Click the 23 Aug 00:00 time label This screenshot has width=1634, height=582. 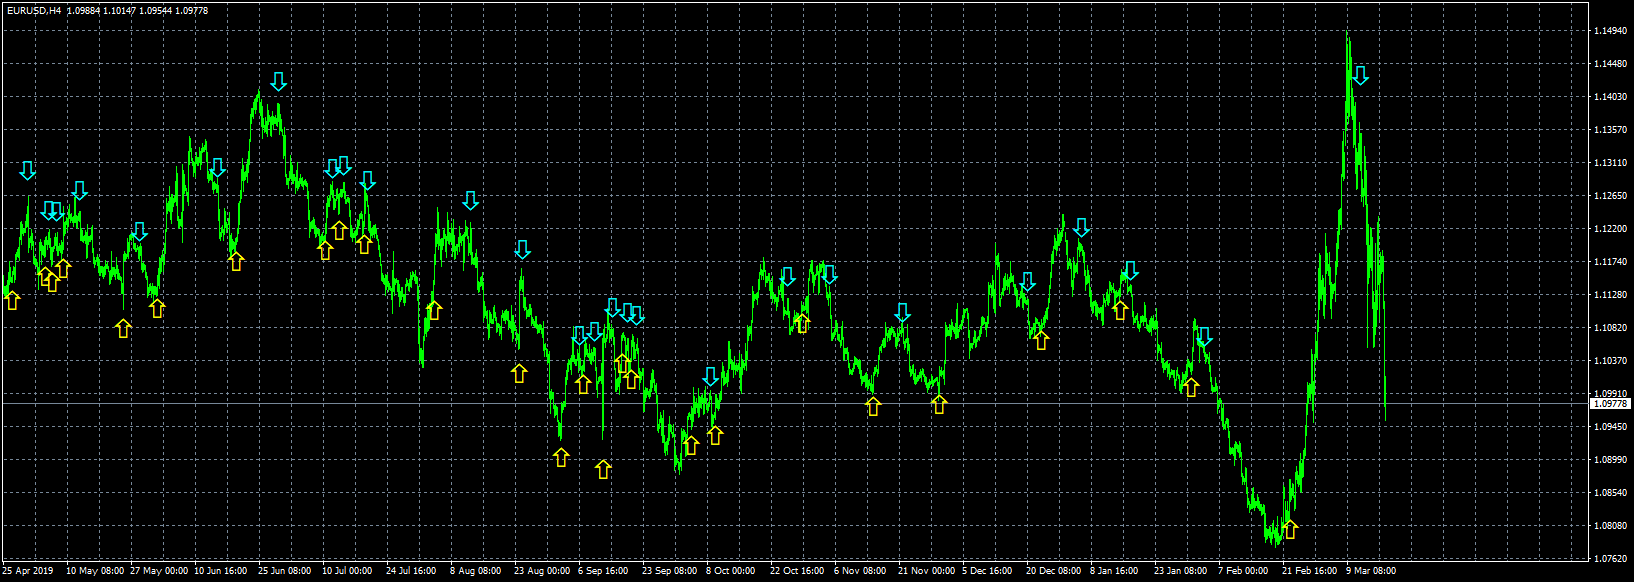pyautogui.click(x=542, y=571)
